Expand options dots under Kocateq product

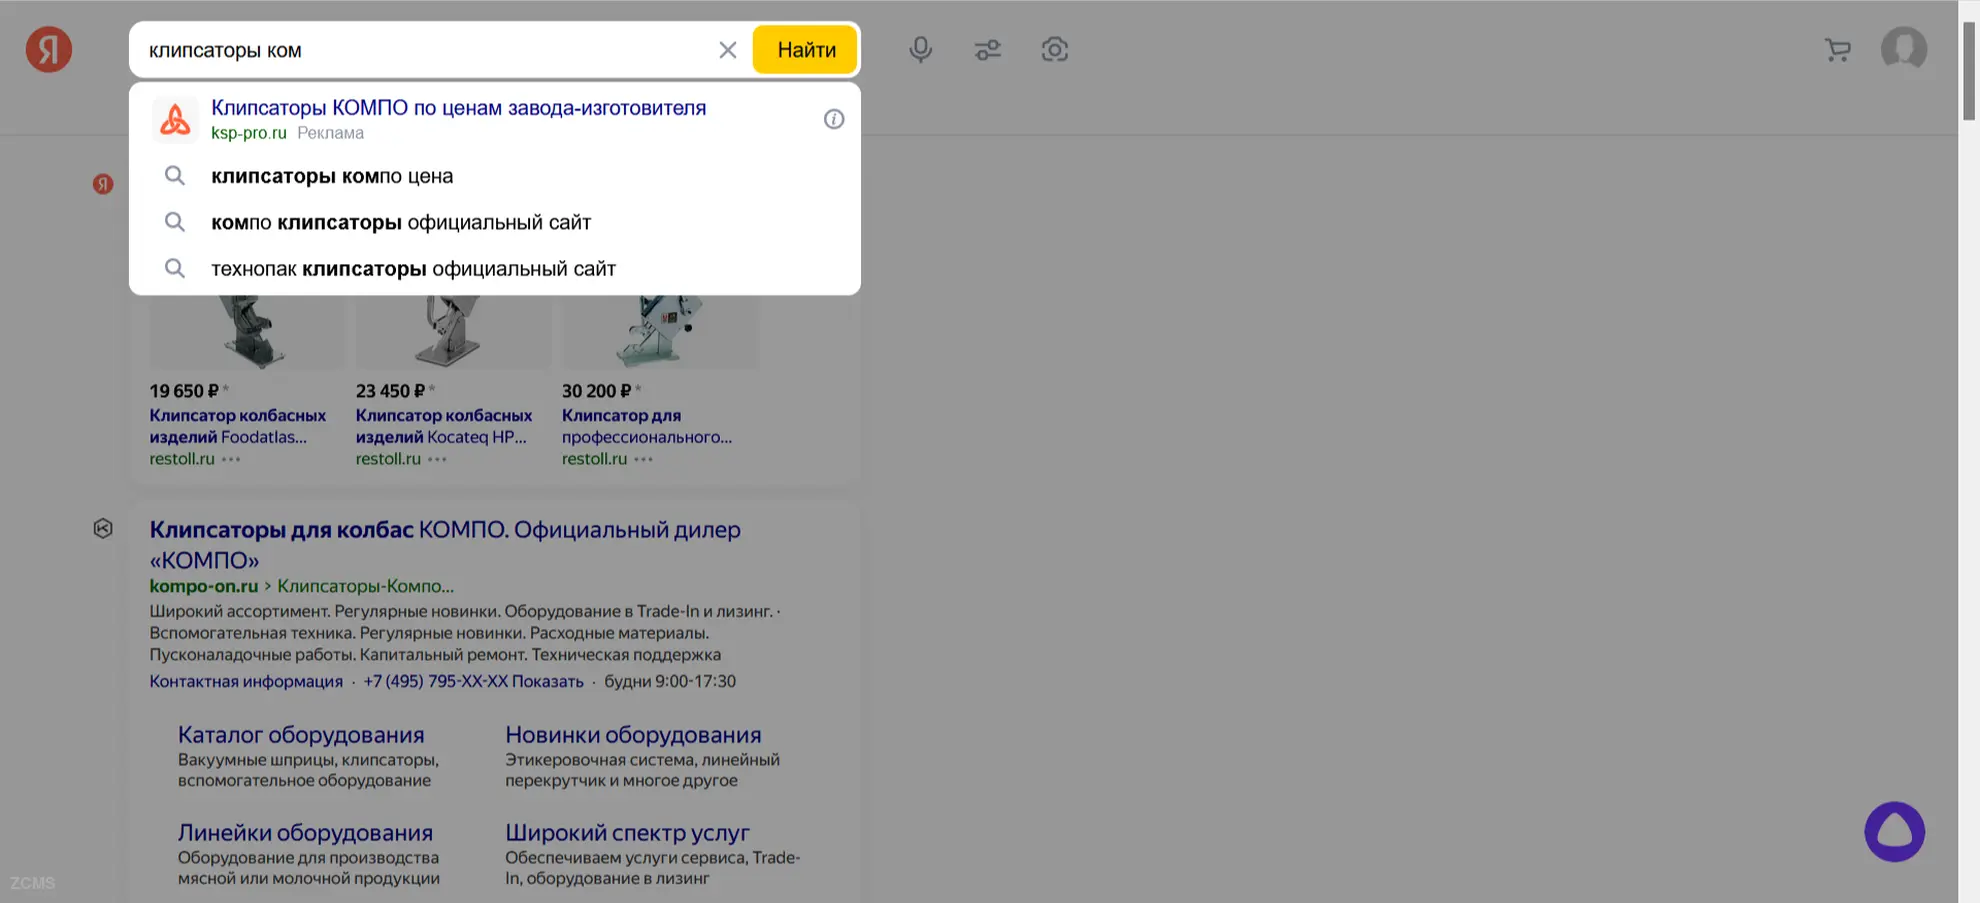[x=437, y=459]
